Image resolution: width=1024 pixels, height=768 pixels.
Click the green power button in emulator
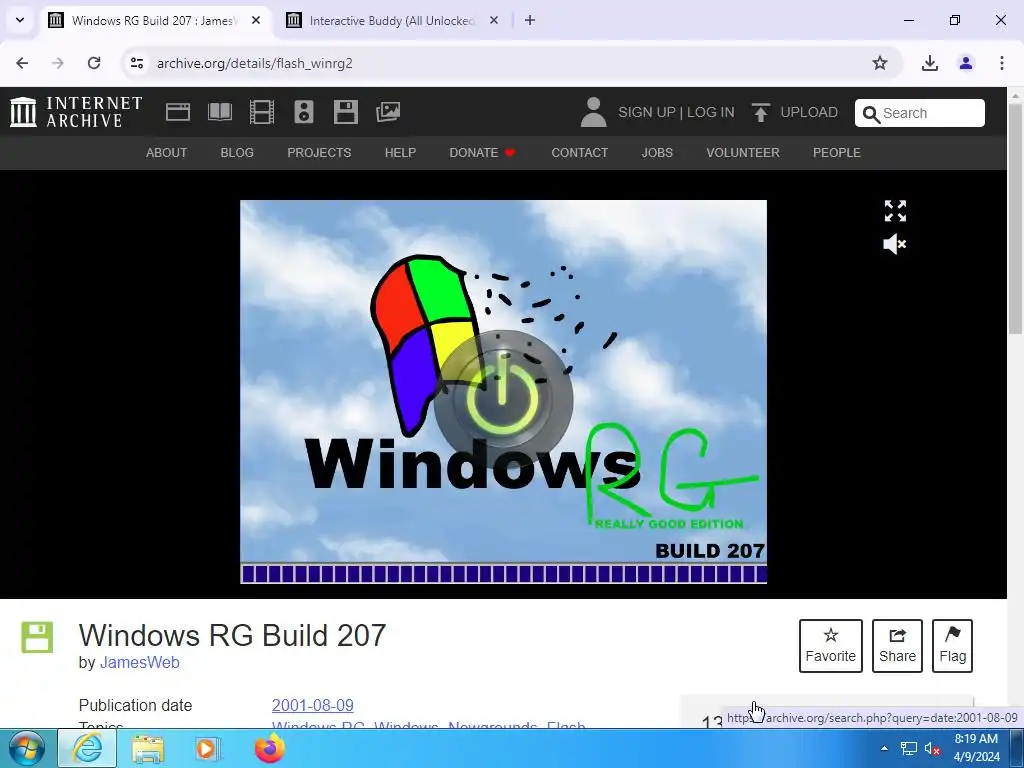(503, 398)
